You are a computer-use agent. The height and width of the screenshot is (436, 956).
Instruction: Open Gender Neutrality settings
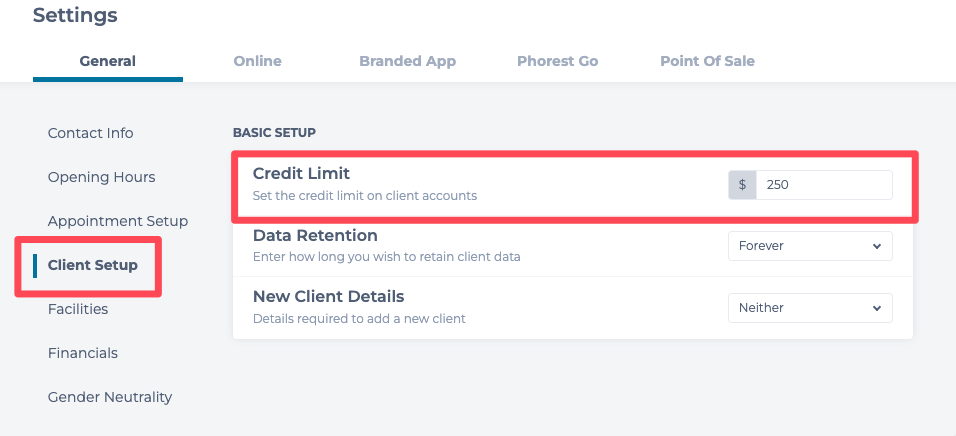coord(110,397)
